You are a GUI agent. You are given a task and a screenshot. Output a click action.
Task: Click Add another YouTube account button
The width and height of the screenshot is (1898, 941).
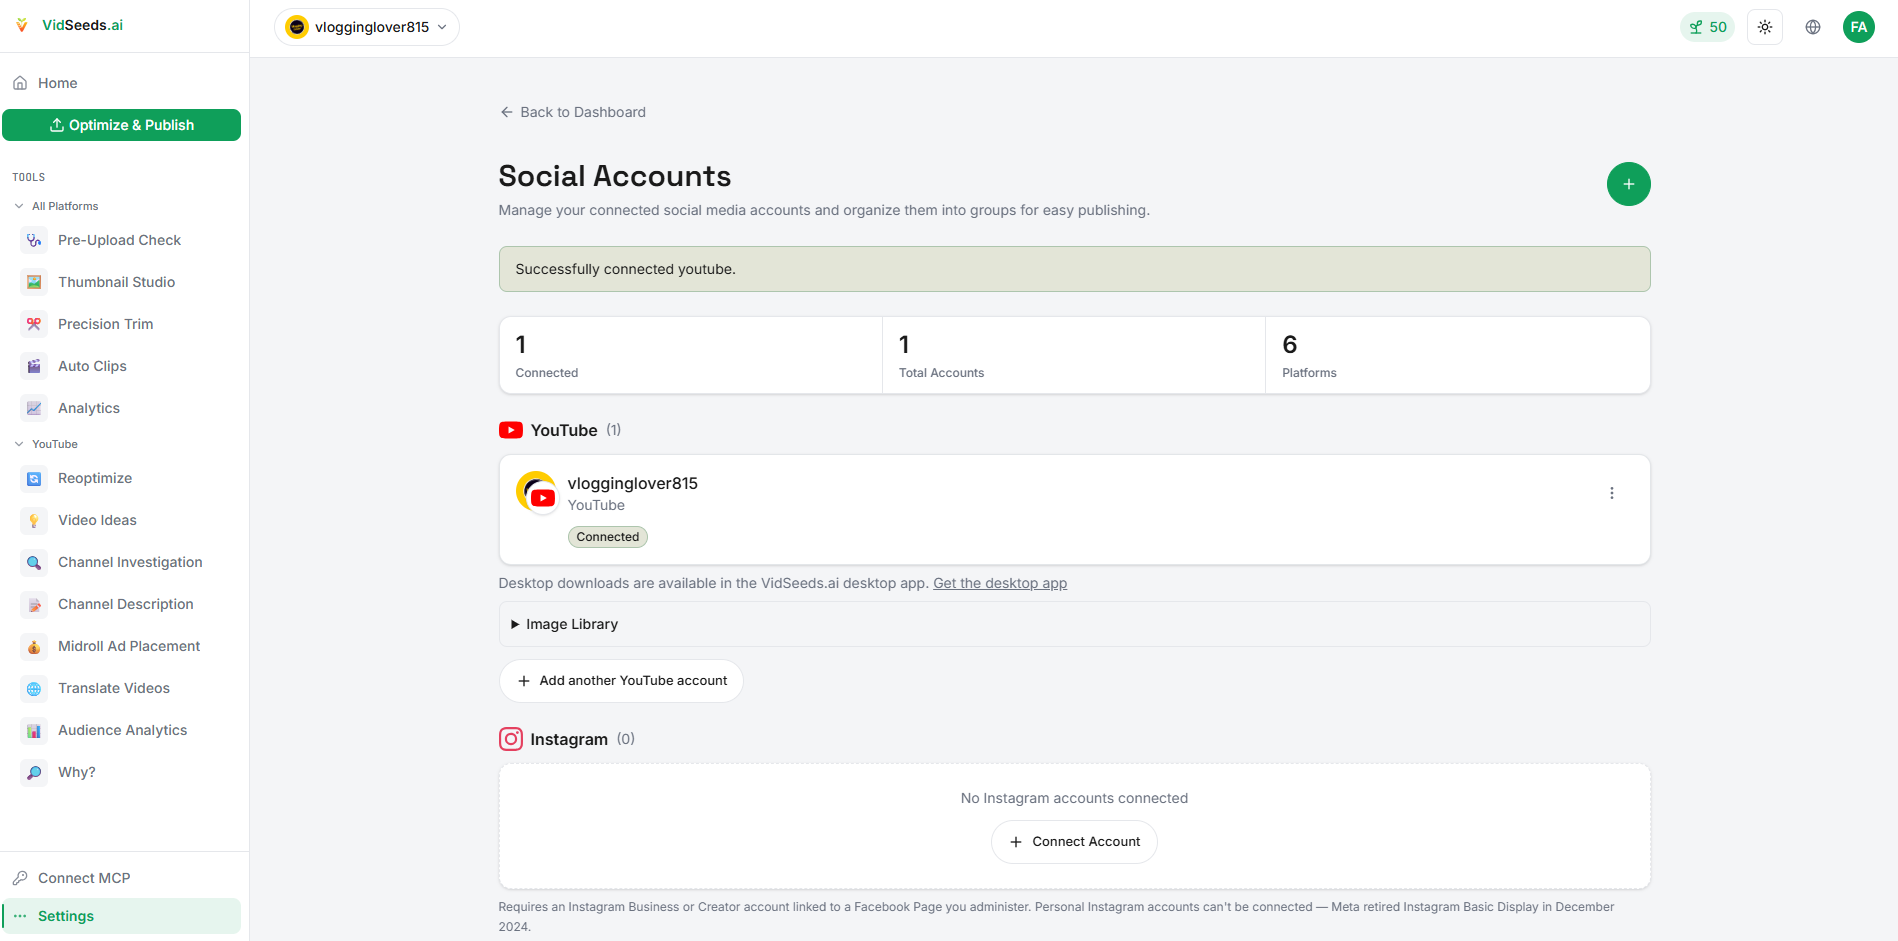pyautogui.click(x=621, y=681)
